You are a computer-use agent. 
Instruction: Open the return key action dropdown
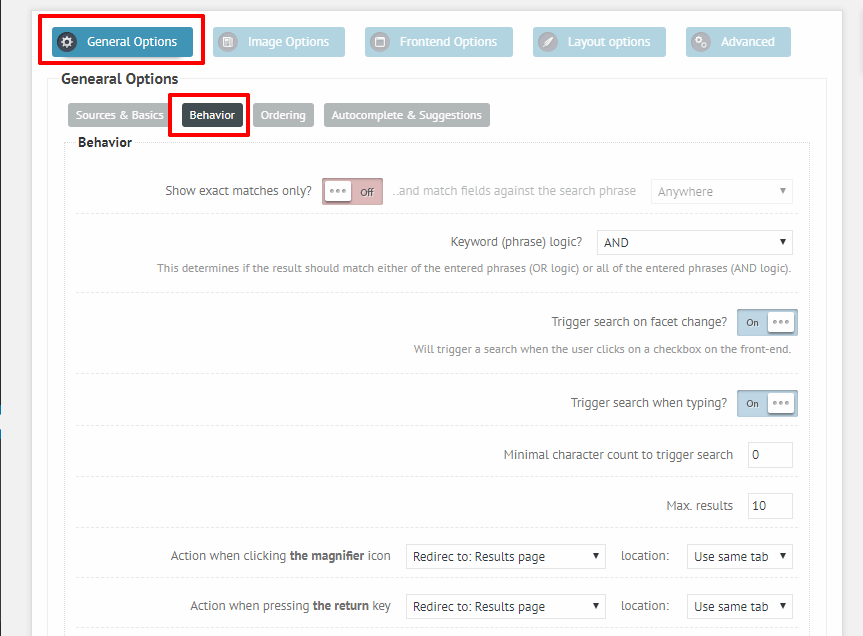click(505, 606)
